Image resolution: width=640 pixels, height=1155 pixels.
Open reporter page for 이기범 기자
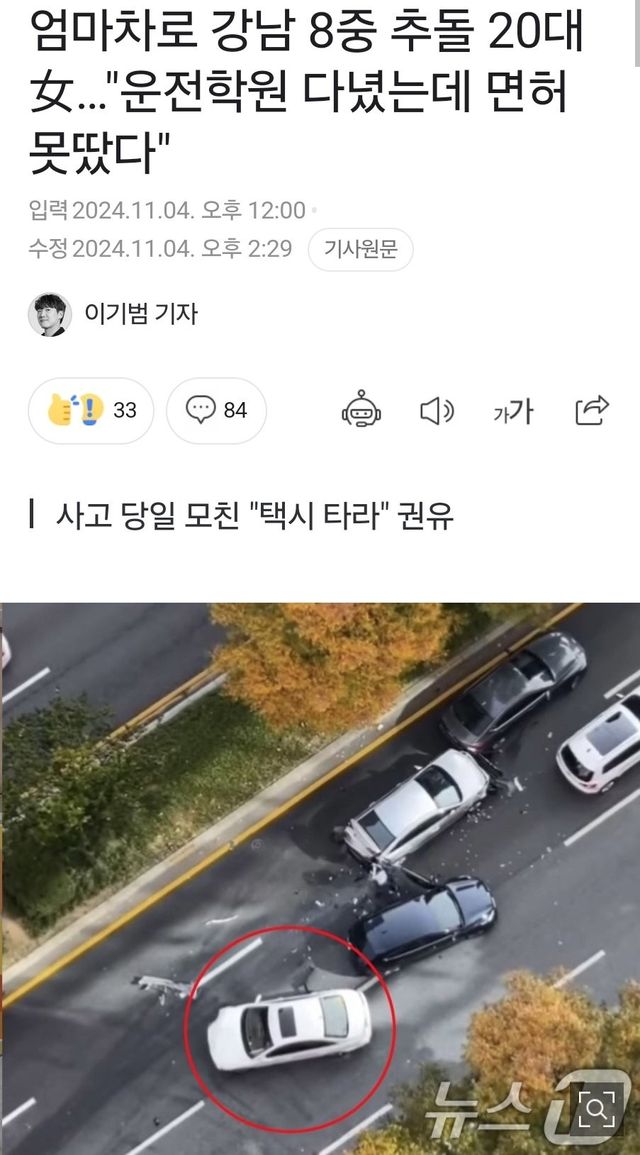point(141,315)
